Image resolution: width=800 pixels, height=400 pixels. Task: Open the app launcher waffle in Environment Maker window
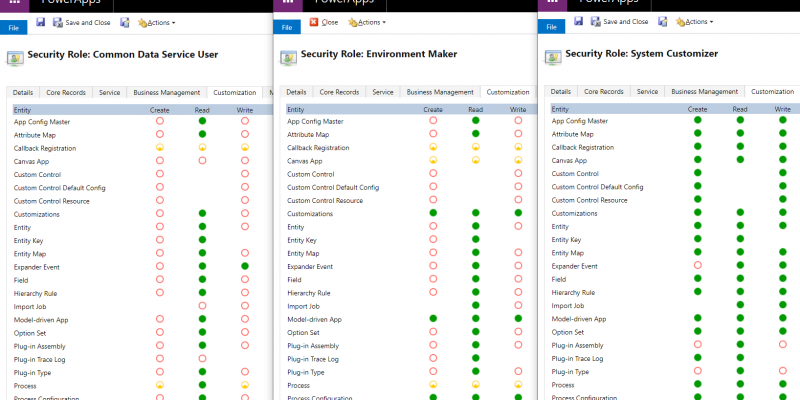pos(288,3)
